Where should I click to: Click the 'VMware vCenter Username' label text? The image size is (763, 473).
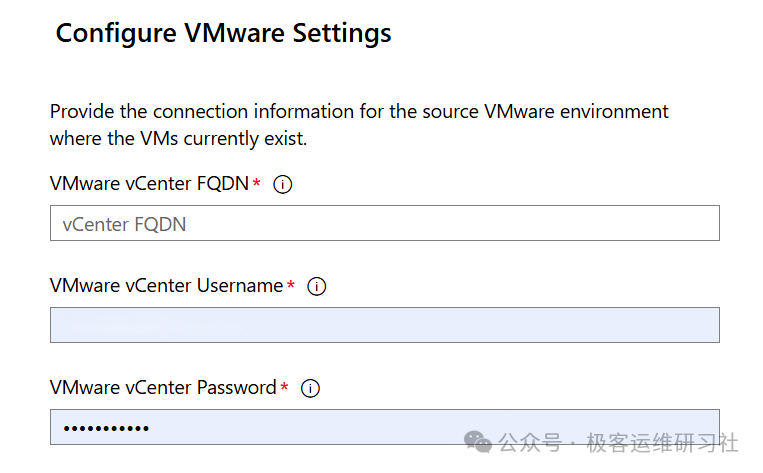[166, 286]
